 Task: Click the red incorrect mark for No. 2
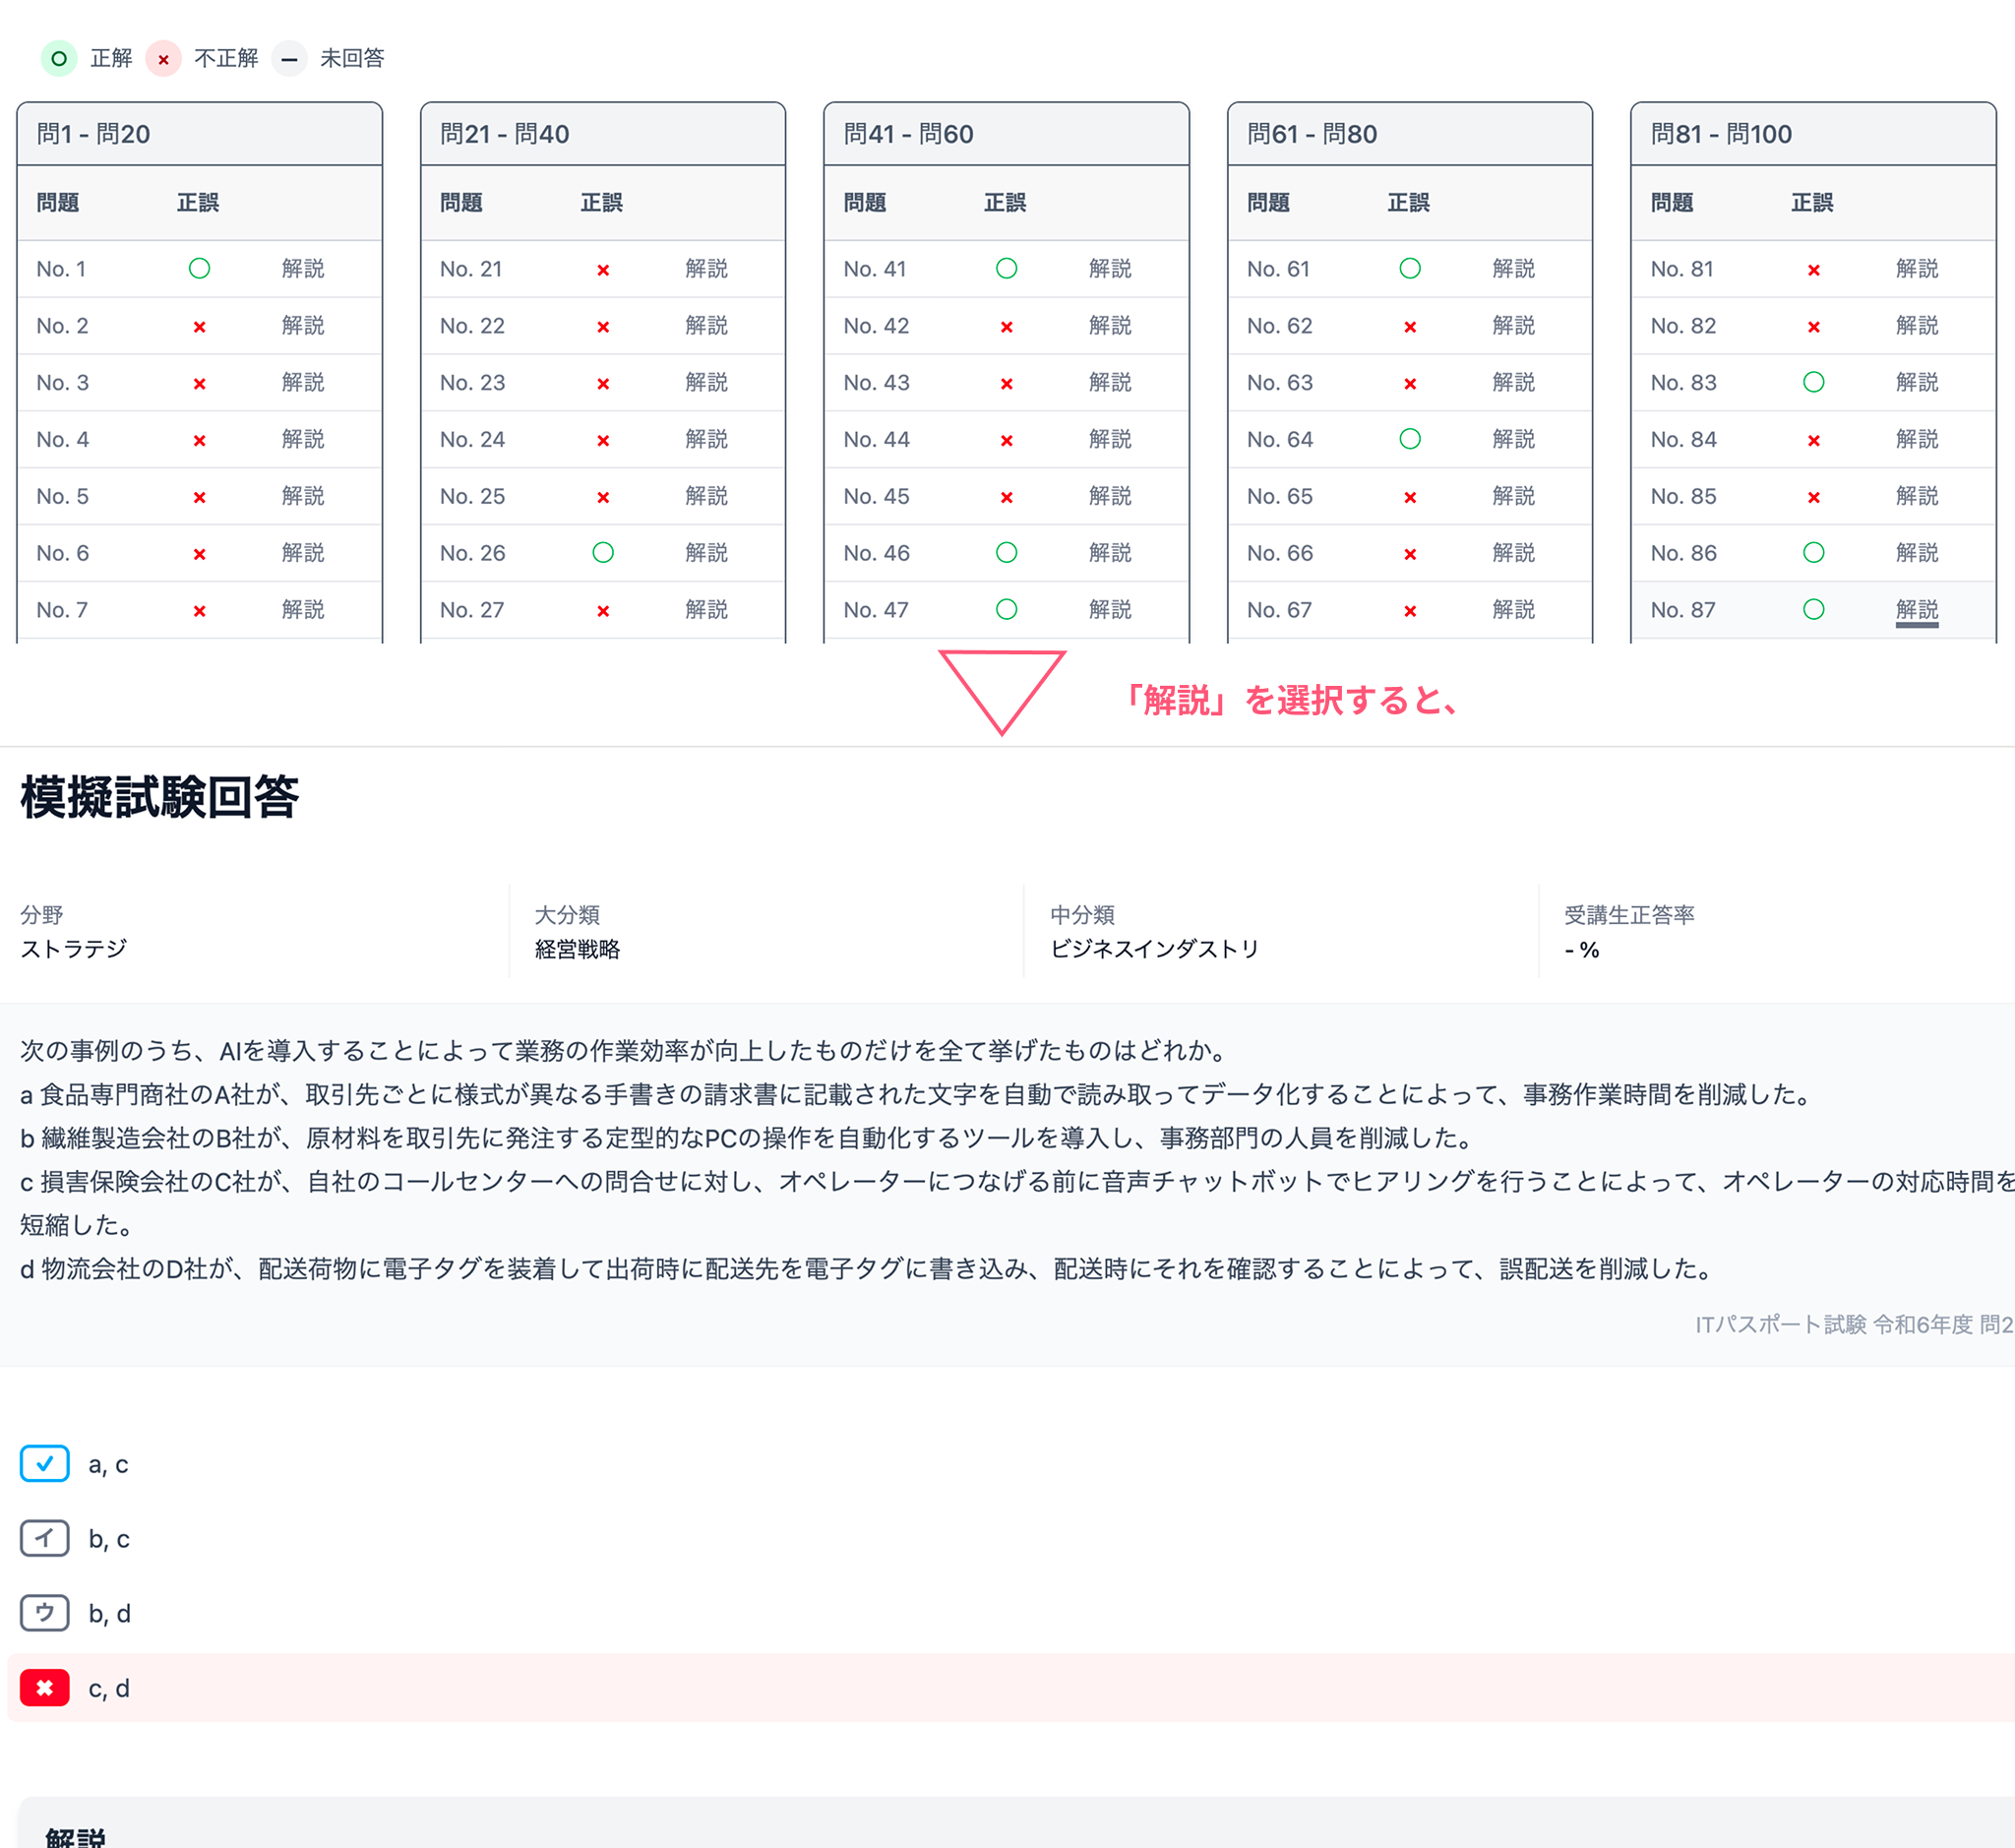point(200,325)
